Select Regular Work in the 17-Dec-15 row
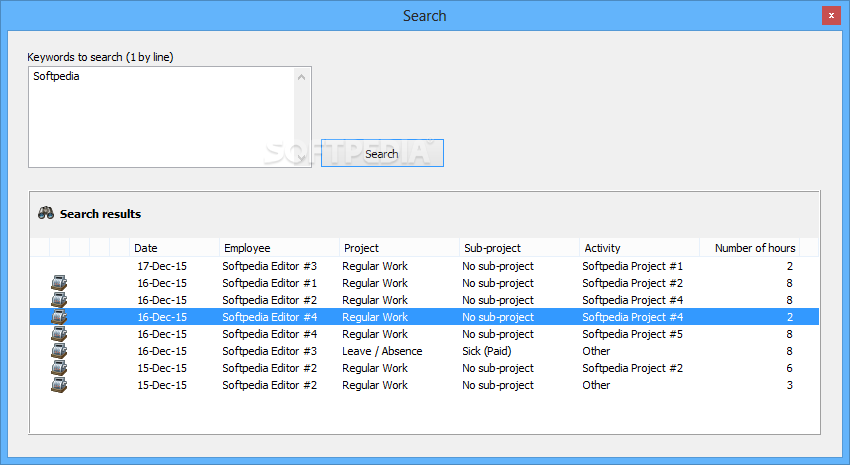 point(375,266)
